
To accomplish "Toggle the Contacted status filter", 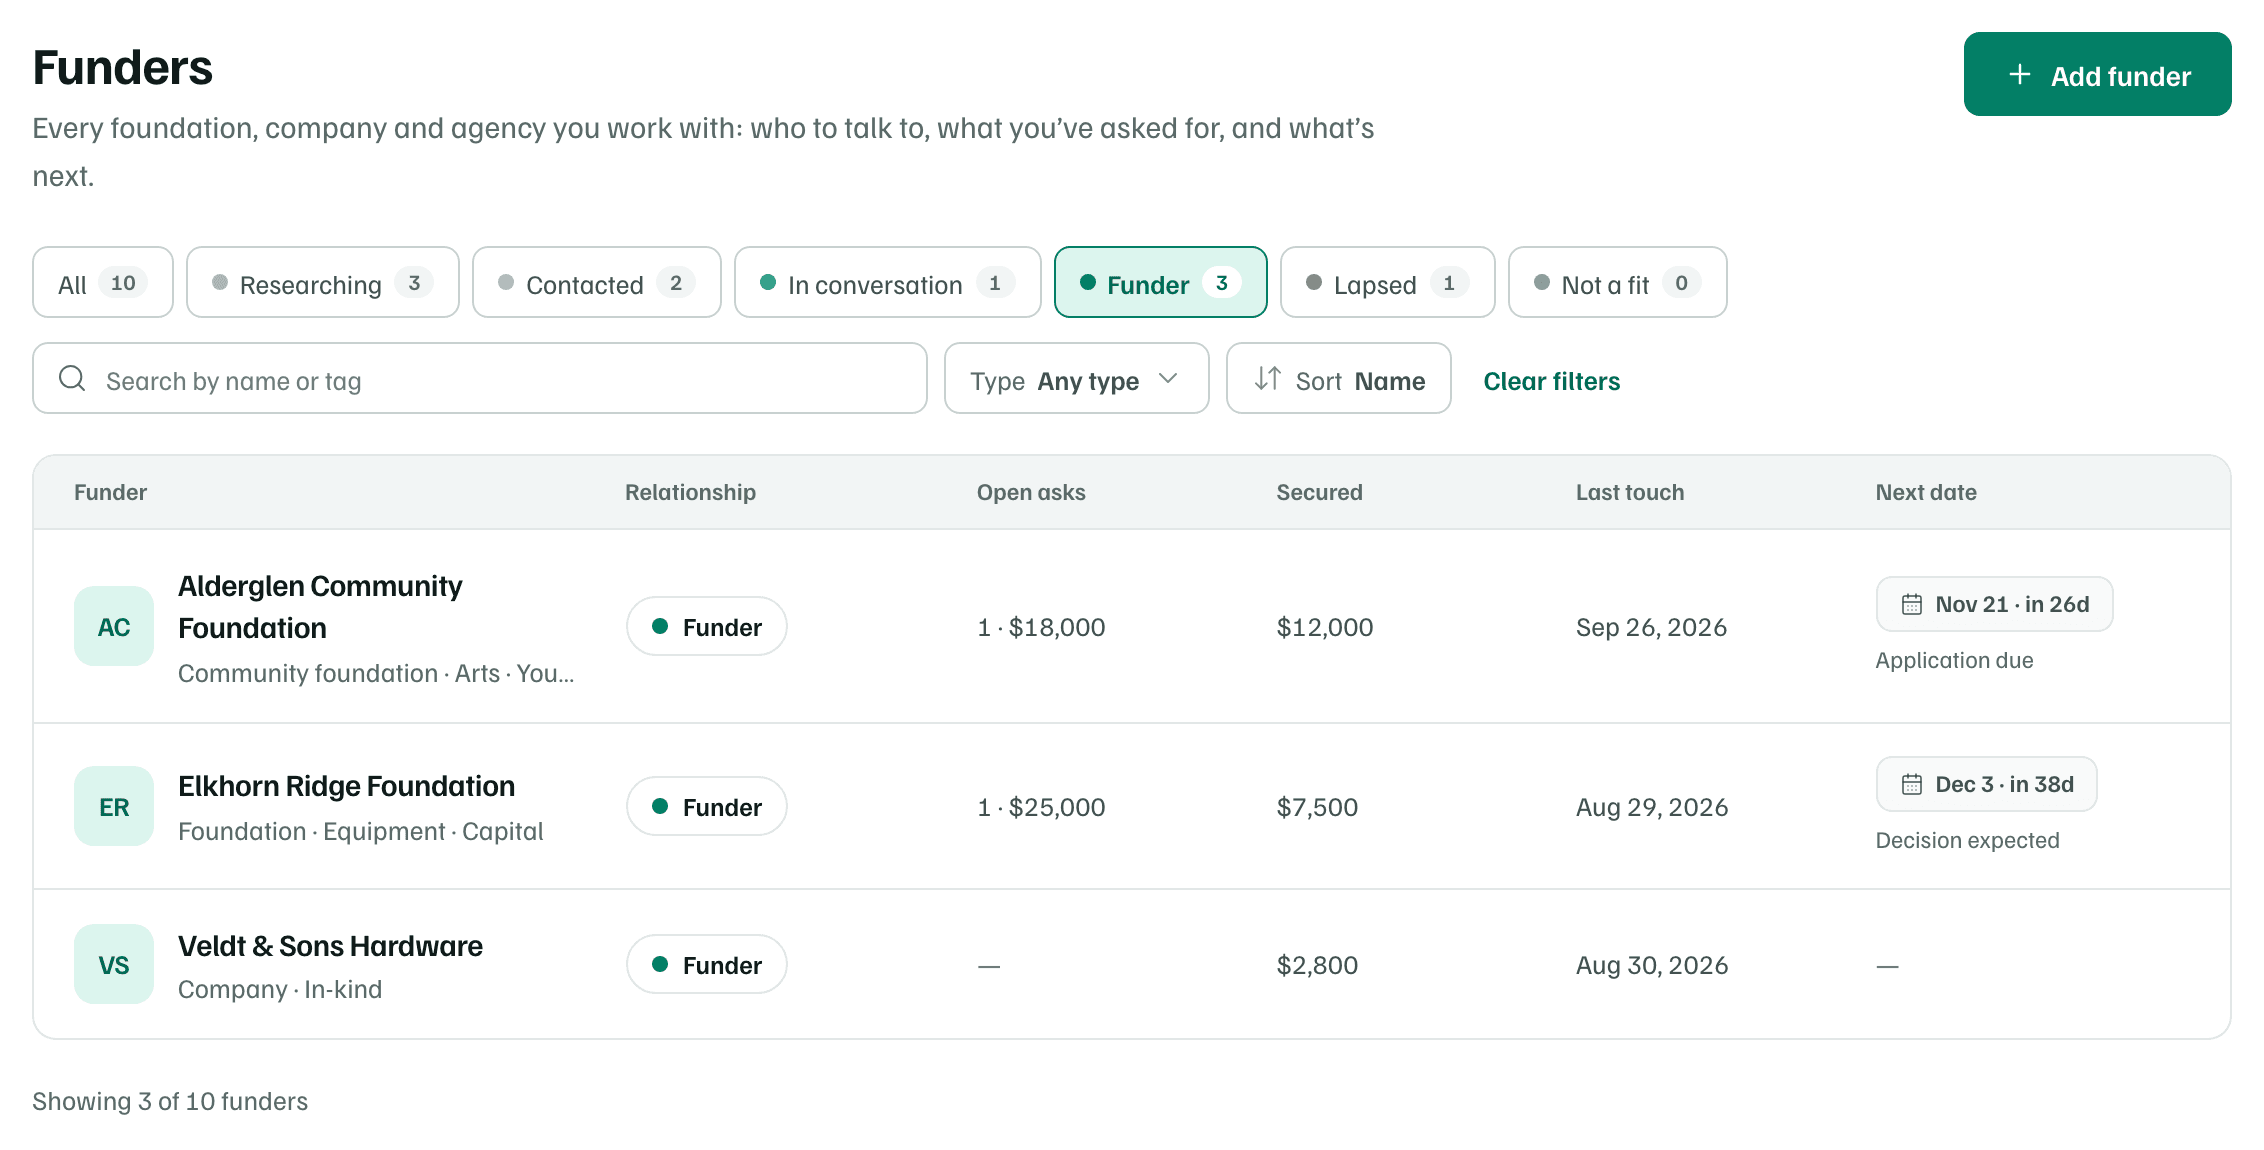I will pos(597,282).
